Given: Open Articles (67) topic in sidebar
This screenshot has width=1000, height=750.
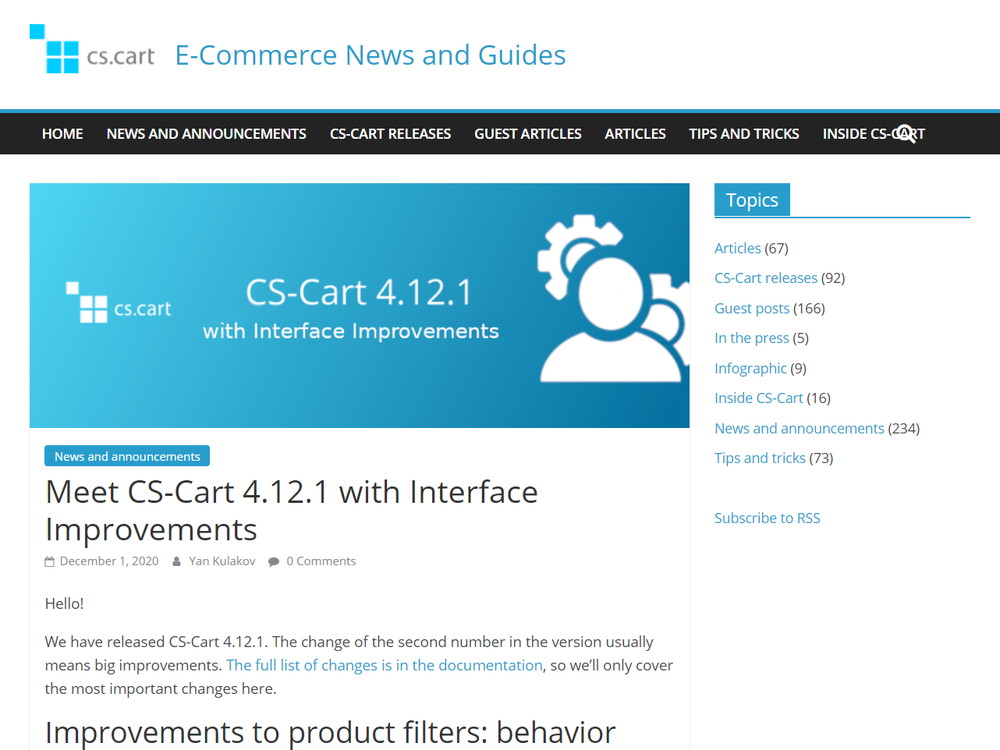Looking at the screenshot, I should tap(738, 248).
